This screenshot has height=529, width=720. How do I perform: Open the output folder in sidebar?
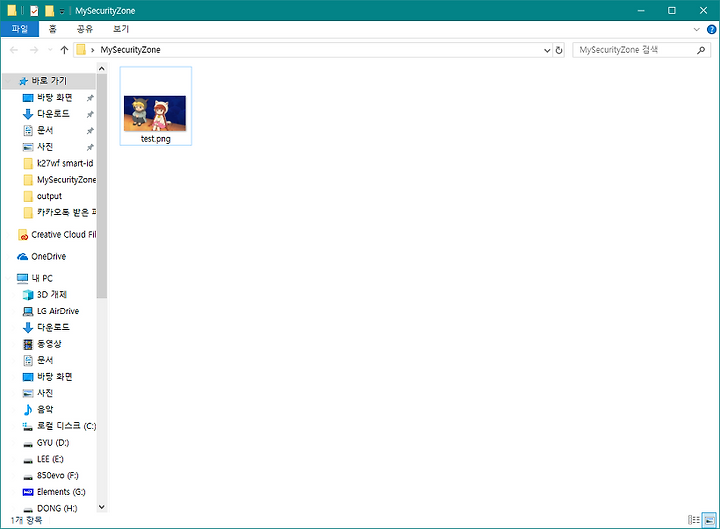coord(49,196)
